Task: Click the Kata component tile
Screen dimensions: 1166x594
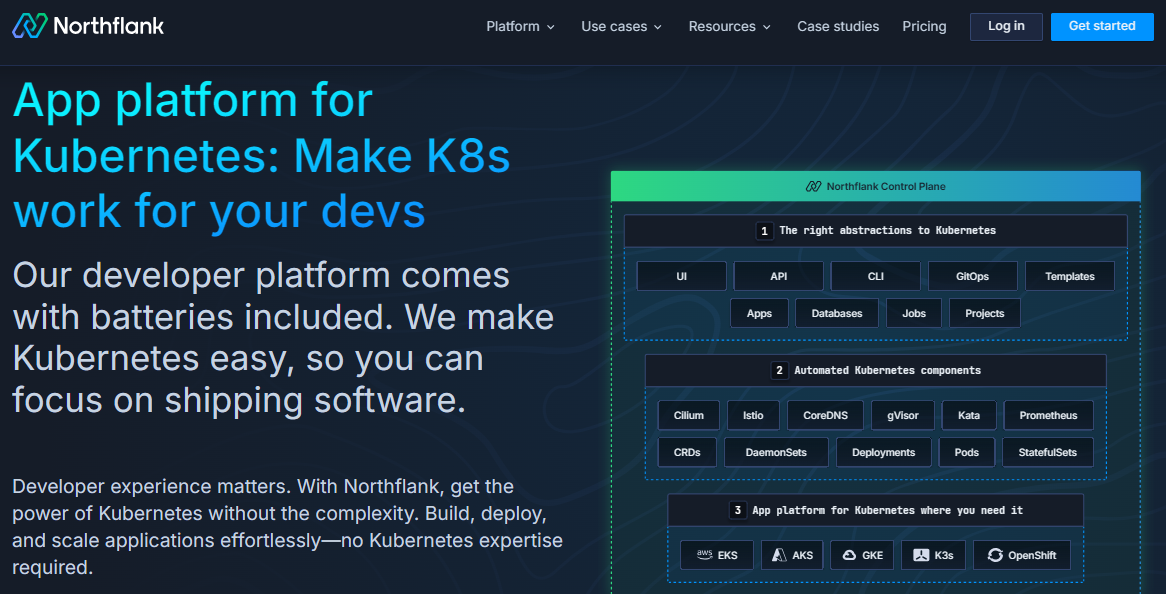Action: point(969,415)
